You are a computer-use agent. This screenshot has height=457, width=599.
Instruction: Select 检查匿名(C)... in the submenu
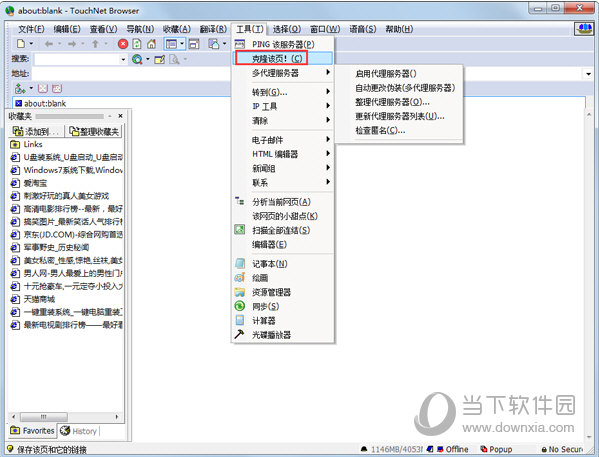click(399, 130)
